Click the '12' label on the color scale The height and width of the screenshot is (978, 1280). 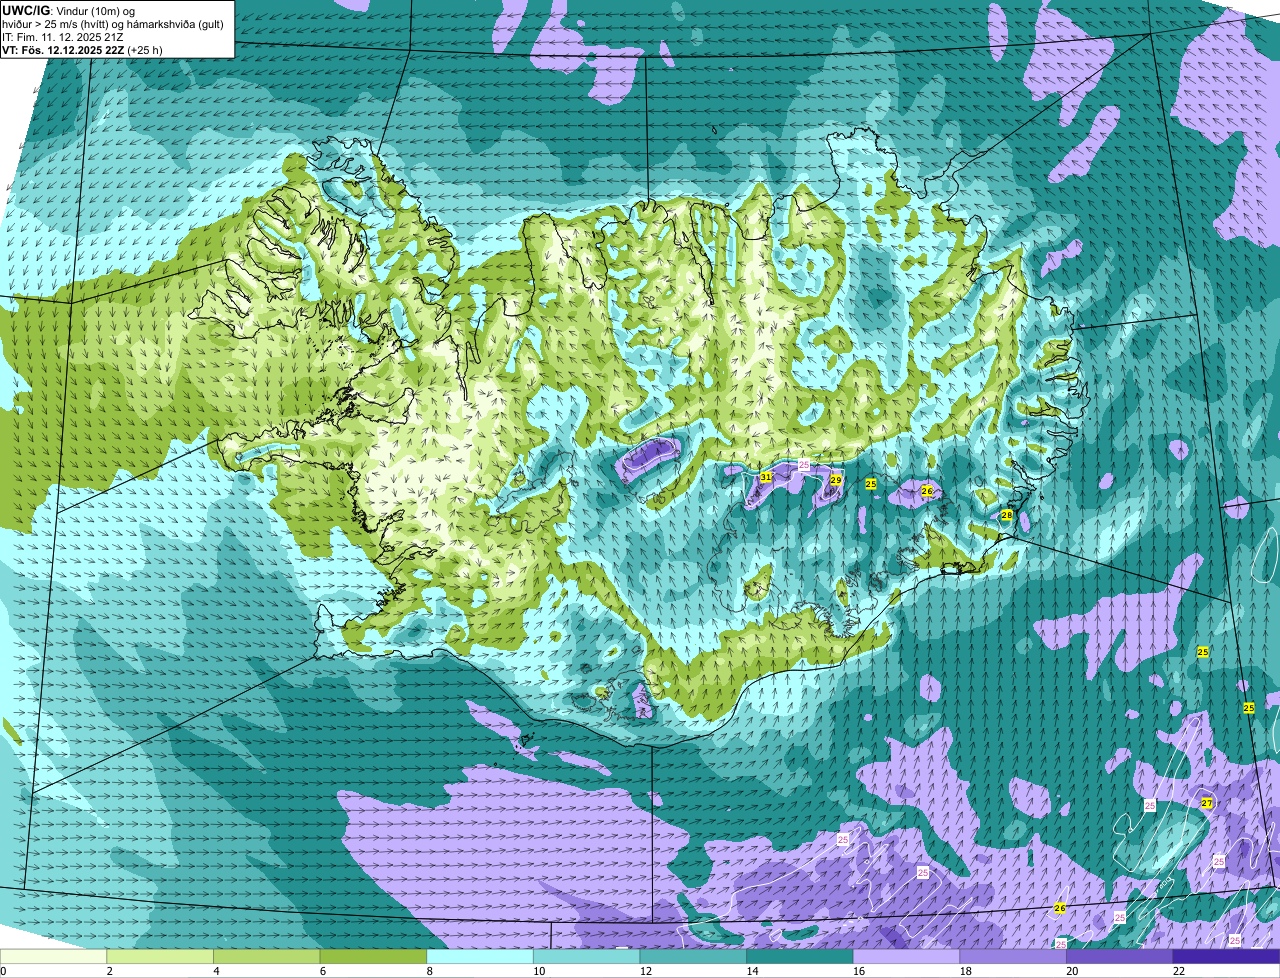[x=645, y=971]
